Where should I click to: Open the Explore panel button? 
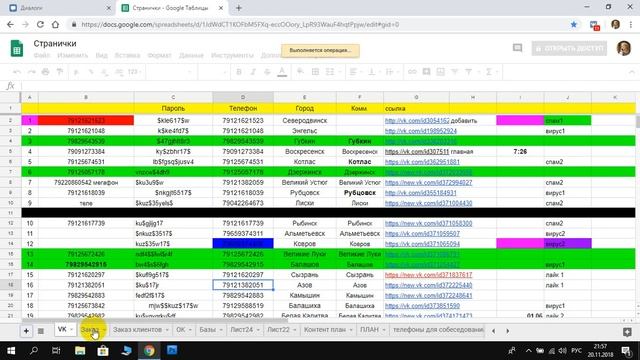(627, 332)
